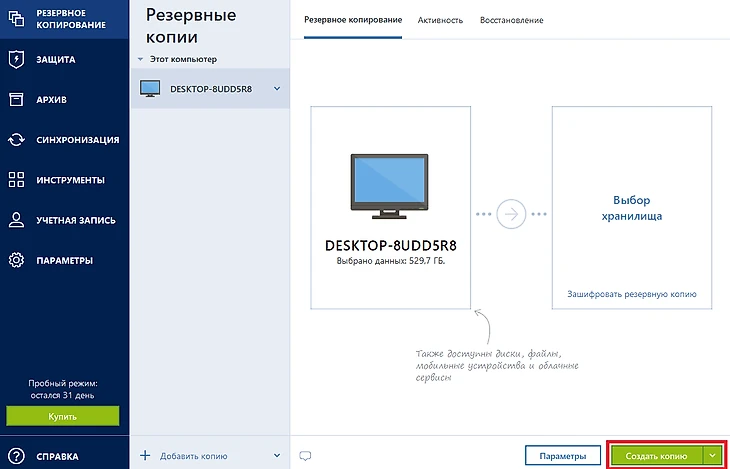The width and height of the screenshot is (730, 469).
Task: Click the DESKTOP-8UDD5R8 source name text
Action: click(x=391, y=245)
